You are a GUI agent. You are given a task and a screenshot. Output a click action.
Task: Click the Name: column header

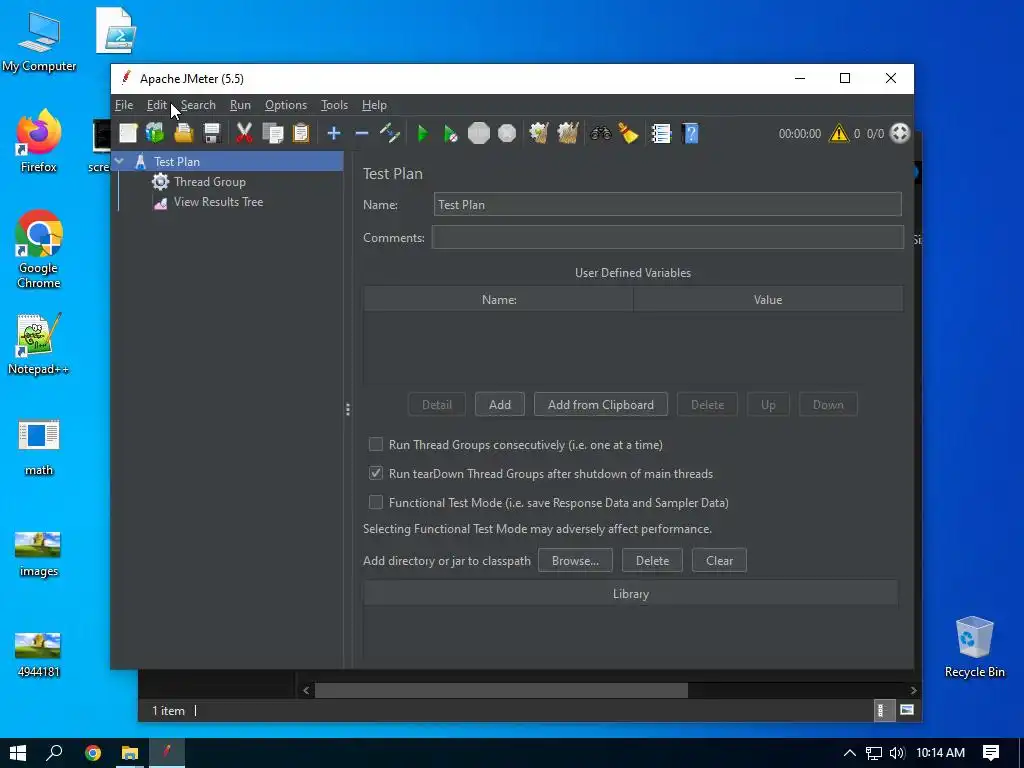(499, 299)
